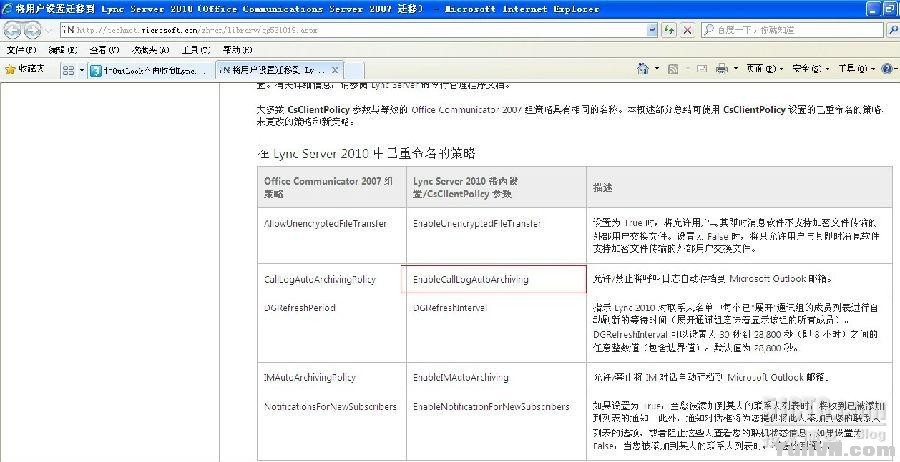Viewport: 900px width, 462px height.
Task: Open the 页面(P) command bar menu
Action: (x=765, y=69)
